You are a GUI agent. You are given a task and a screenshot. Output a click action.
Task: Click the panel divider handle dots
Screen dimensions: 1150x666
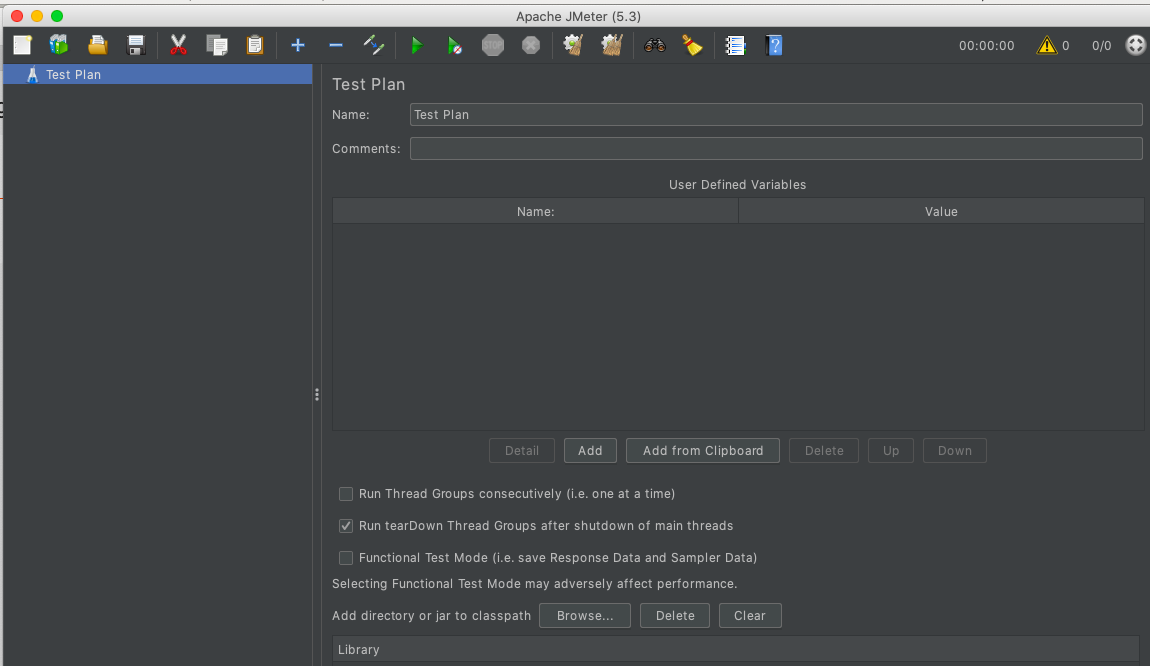coord(317,395)
